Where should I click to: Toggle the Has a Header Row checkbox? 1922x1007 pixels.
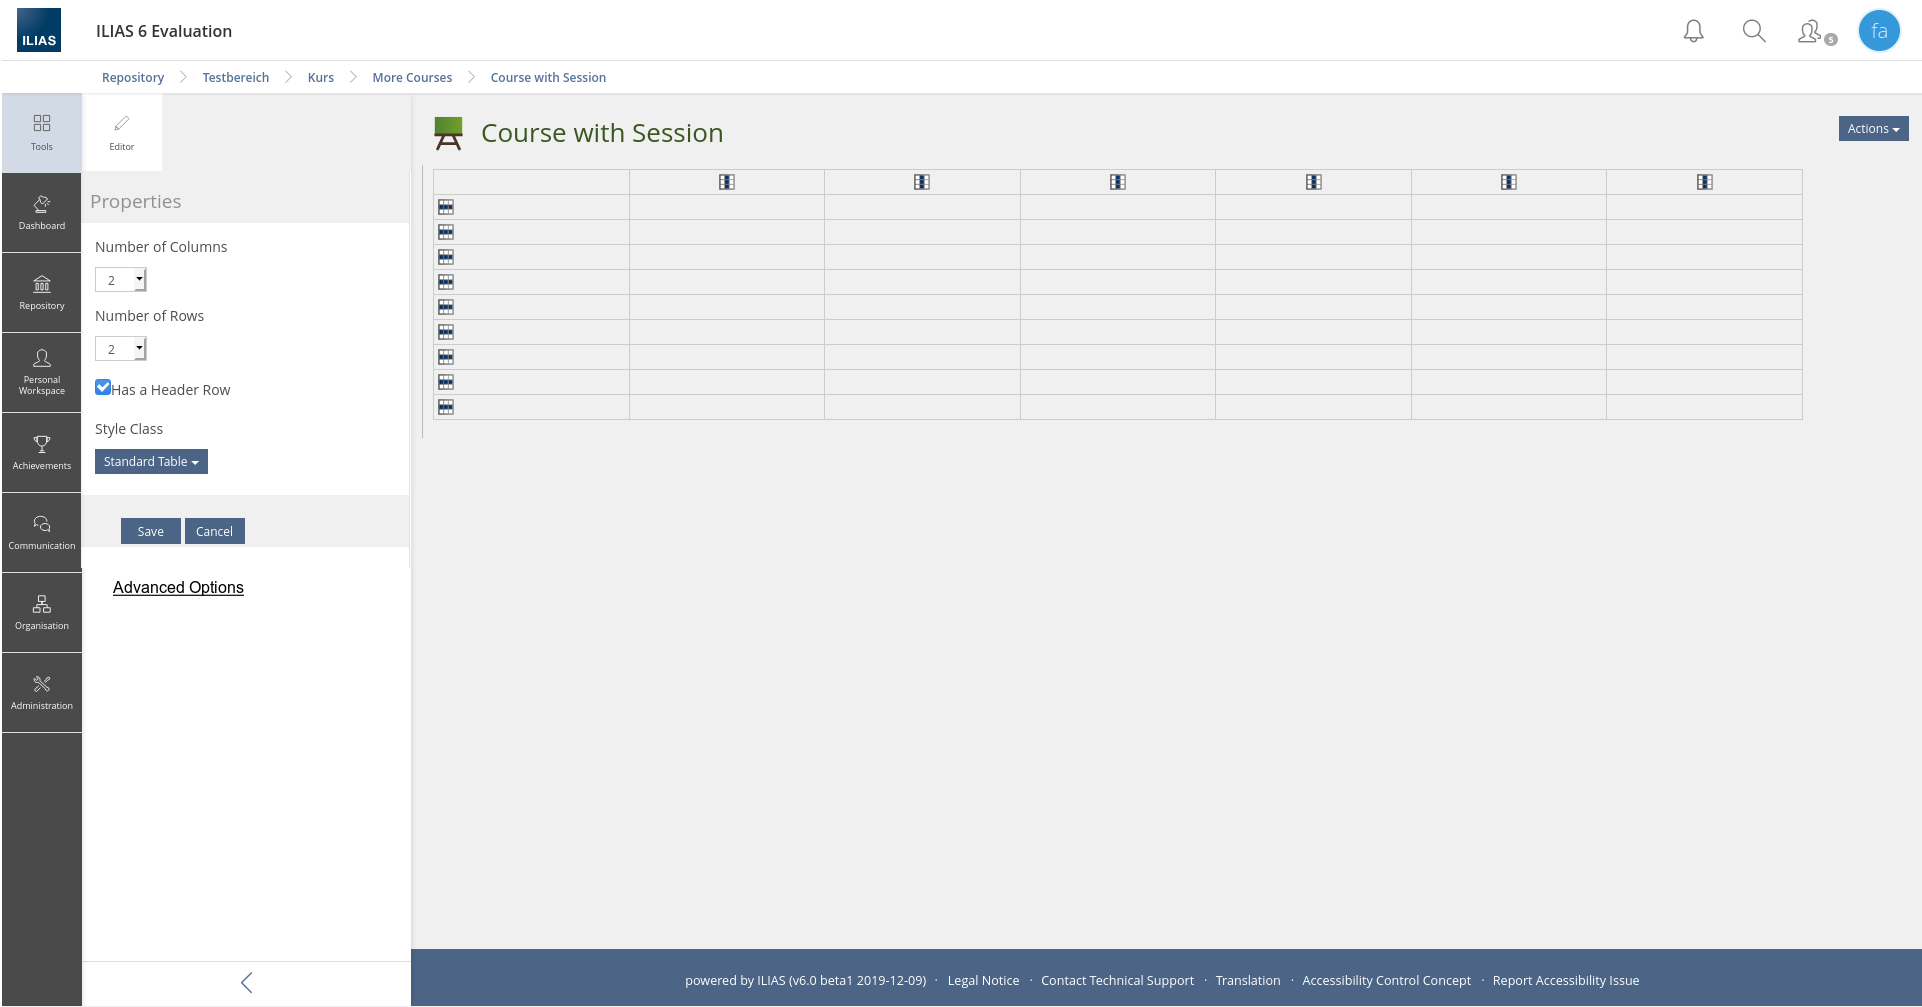coord(103,387)
